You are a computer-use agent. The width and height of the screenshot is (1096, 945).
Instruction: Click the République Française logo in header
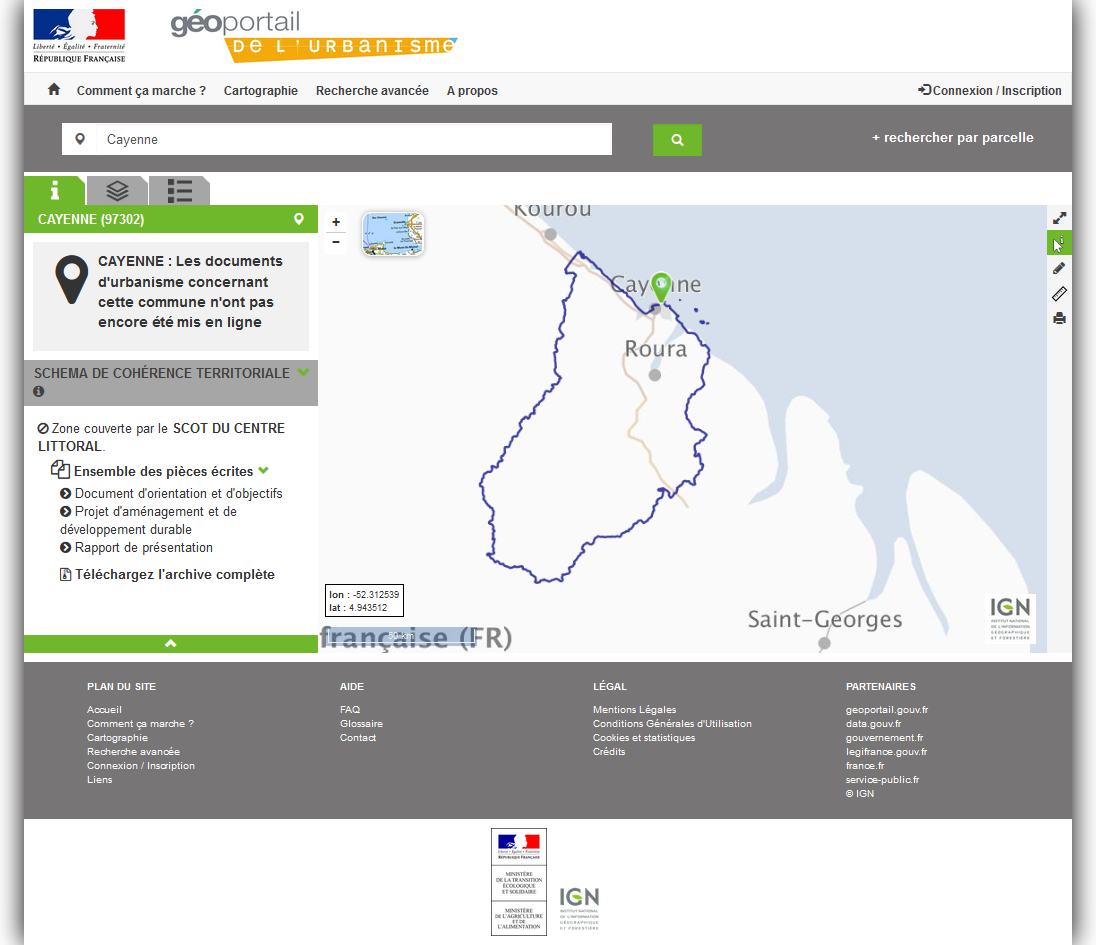click(79, 36)
